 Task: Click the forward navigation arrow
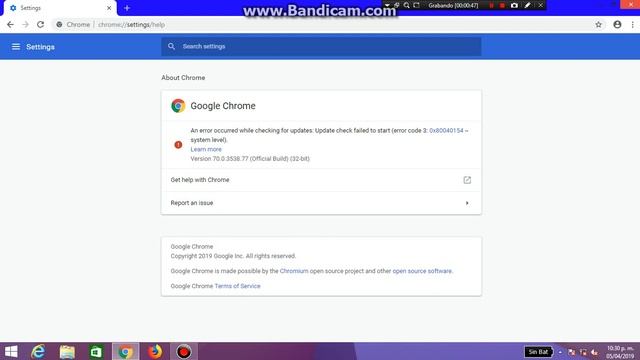[x=25, y=24]
